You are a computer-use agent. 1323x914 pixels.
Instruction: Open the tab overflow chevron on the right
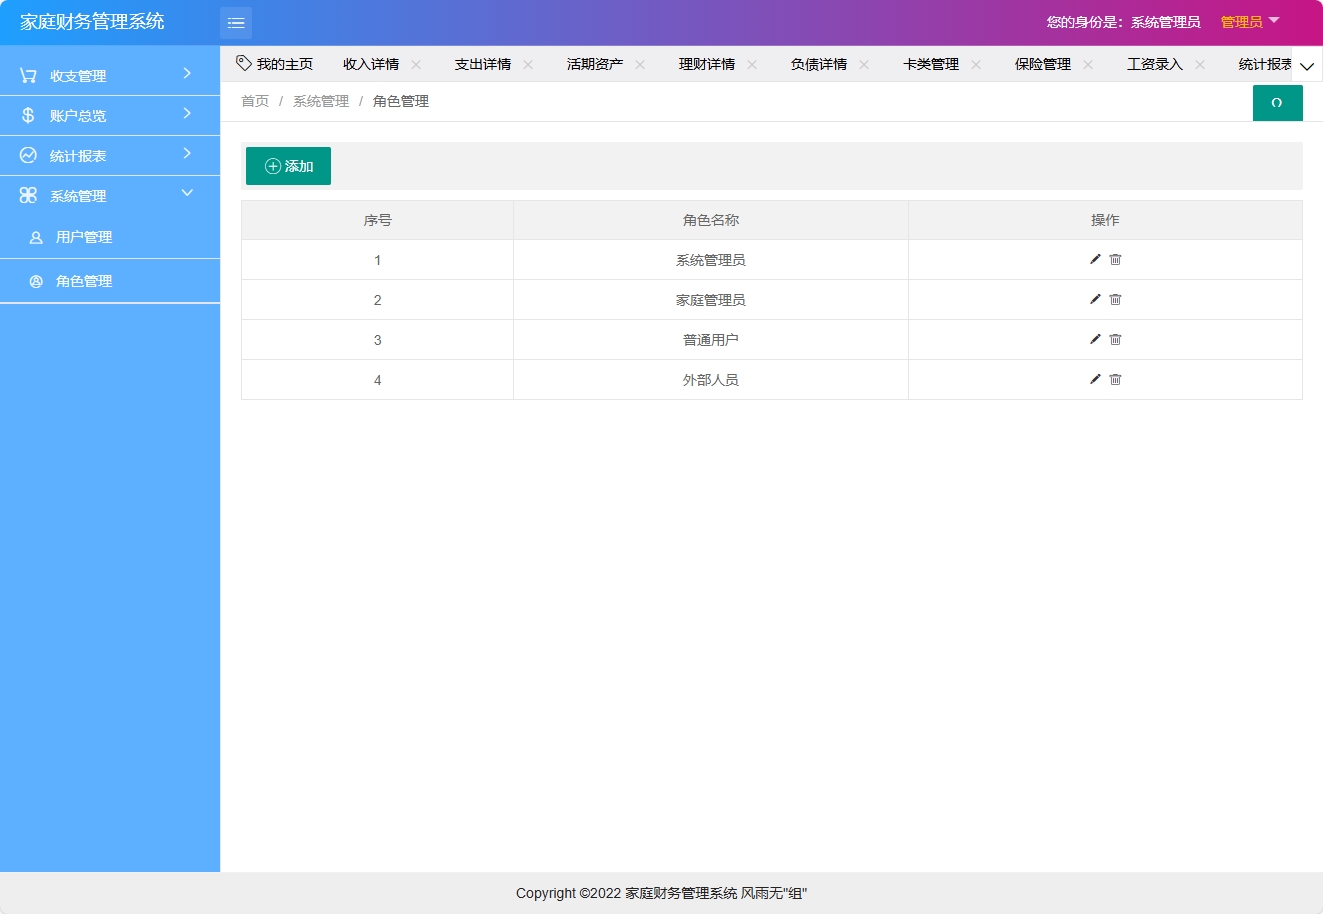click(1307, 64)
